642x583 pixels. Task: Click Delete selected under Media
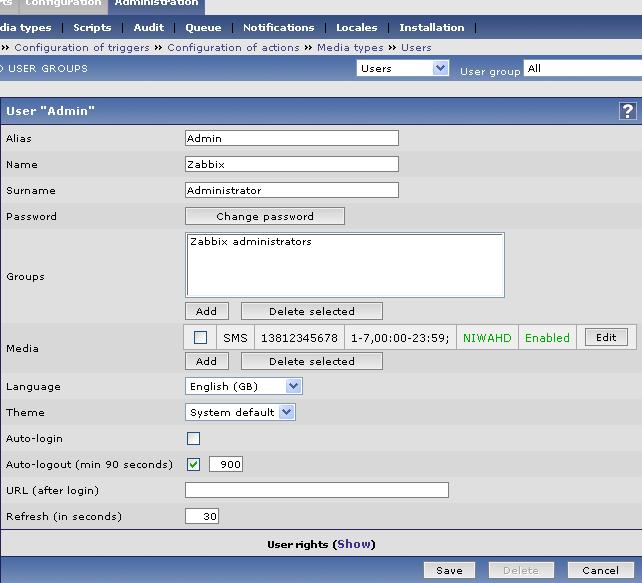tap(312, 361)
